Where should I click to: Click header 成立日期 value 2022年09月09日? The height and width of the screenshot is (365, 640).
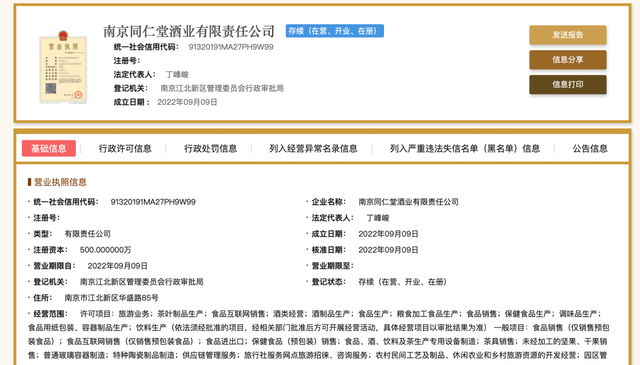(187, 102)
